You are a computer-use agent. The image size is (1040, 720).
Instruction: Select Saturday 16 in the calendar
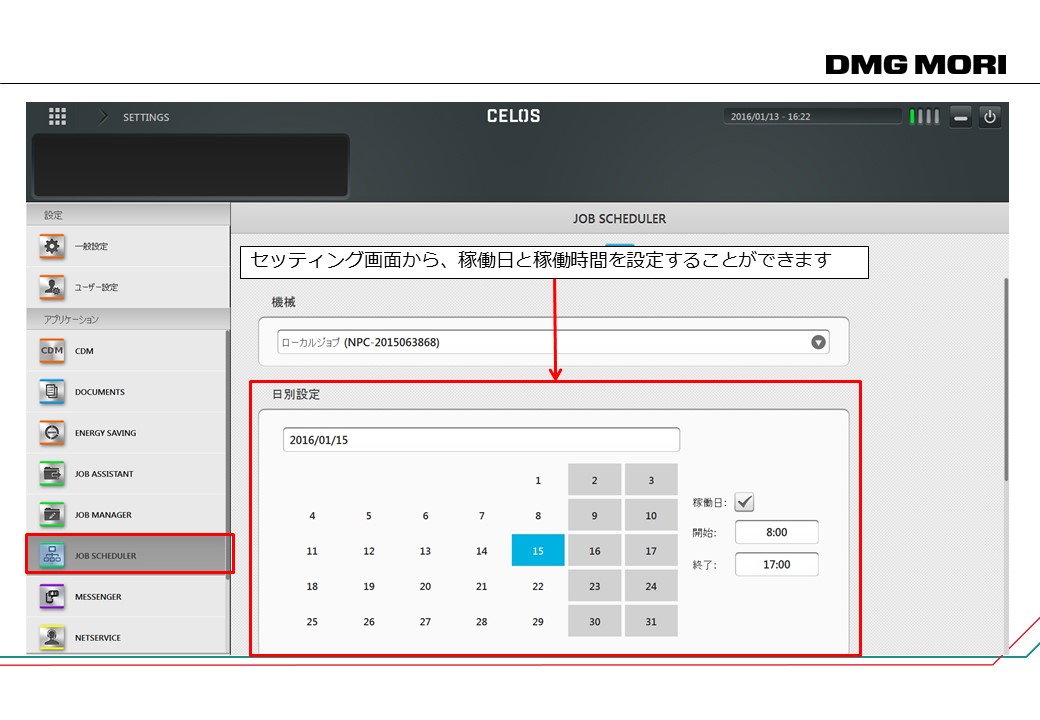pyautogui.click(x=594, y=551)
